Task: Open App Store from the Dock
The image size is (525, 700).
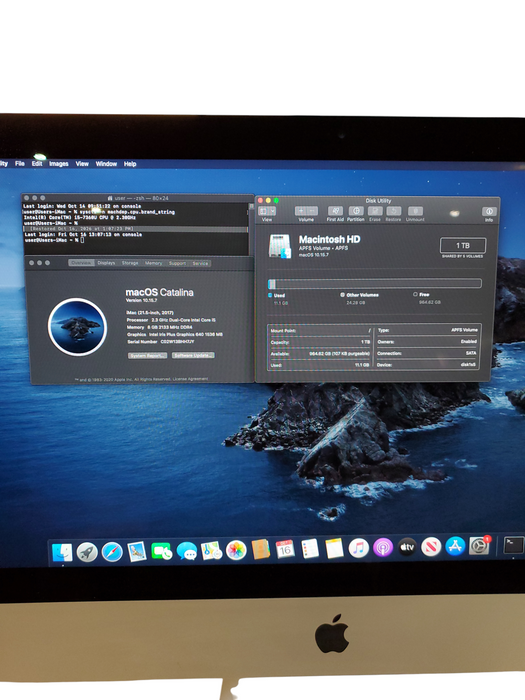Action: [x=455, y=546]
